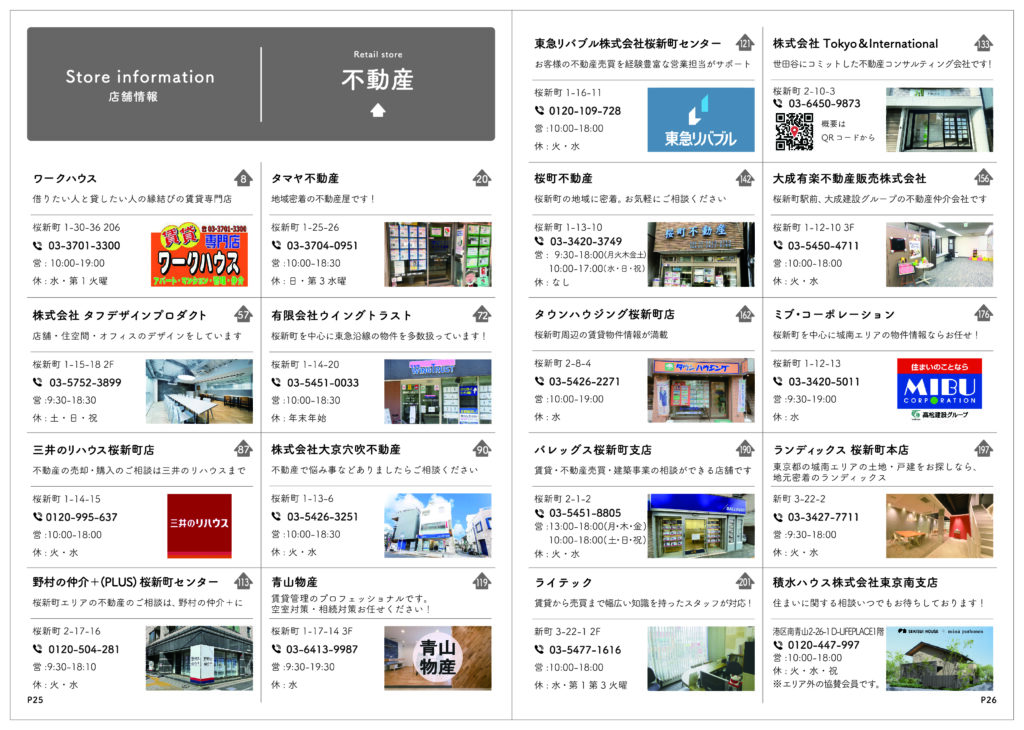Click the blue 東急リバブル logo
This screenshot has width=1024, height=730.
701,120
